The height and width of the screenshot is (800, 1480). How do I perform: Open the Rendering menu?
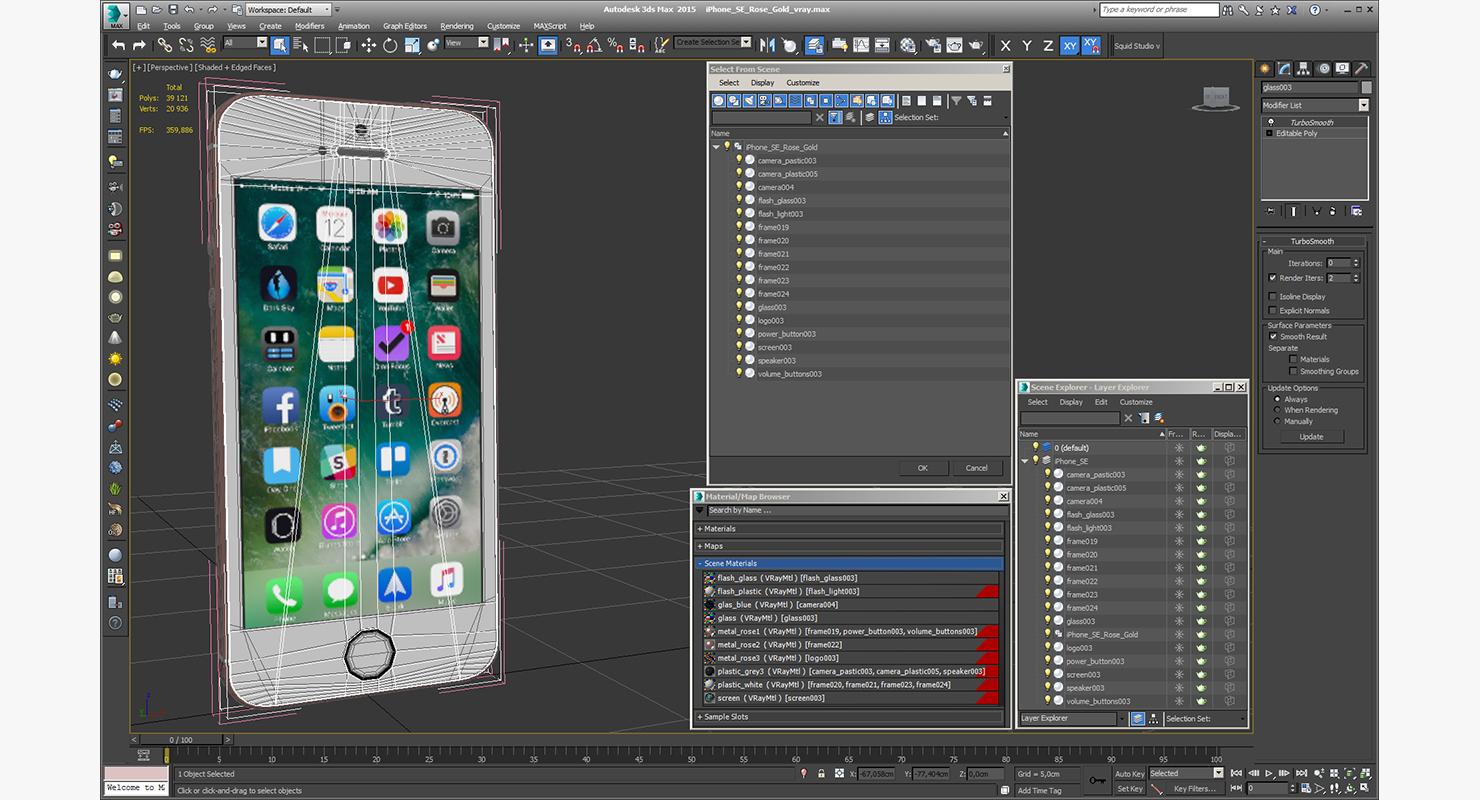pyautogui.click(x=457, y=26)
